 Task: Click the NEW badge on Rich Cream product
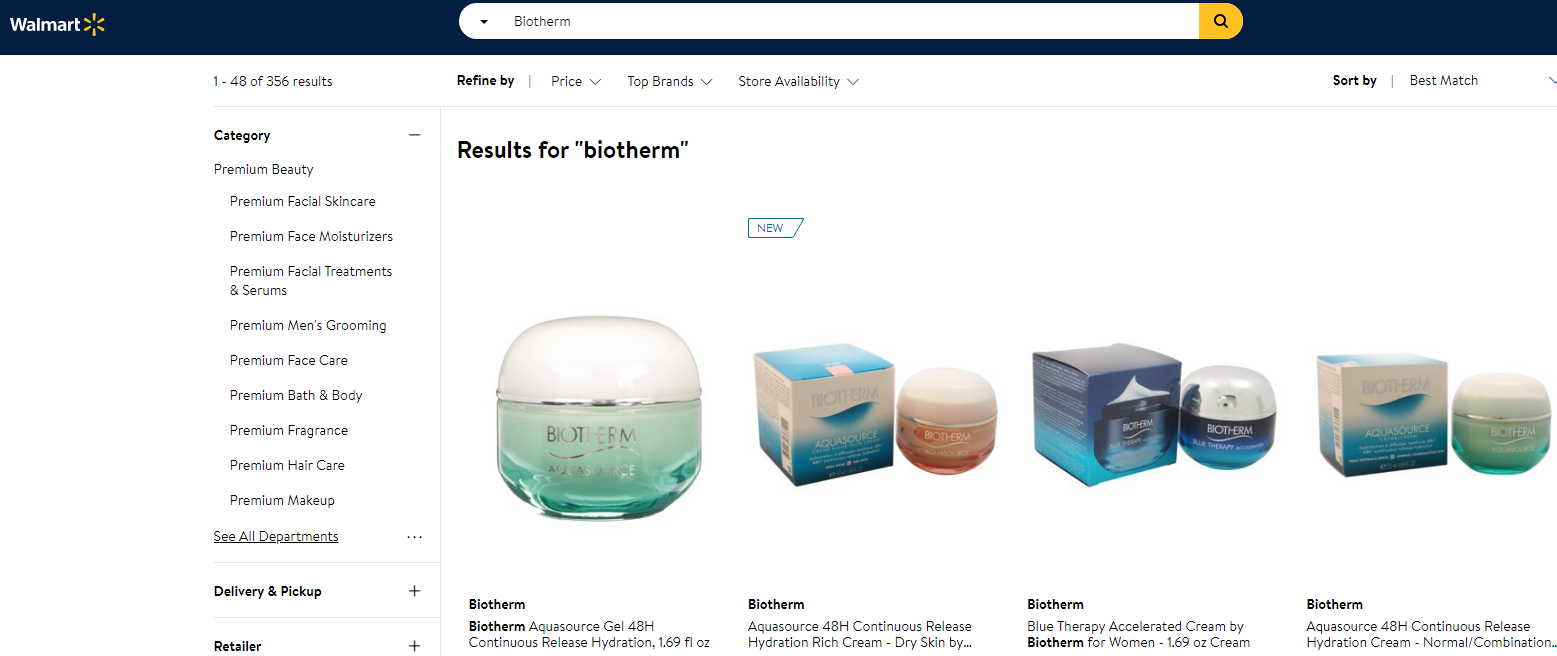pos(775,228)
